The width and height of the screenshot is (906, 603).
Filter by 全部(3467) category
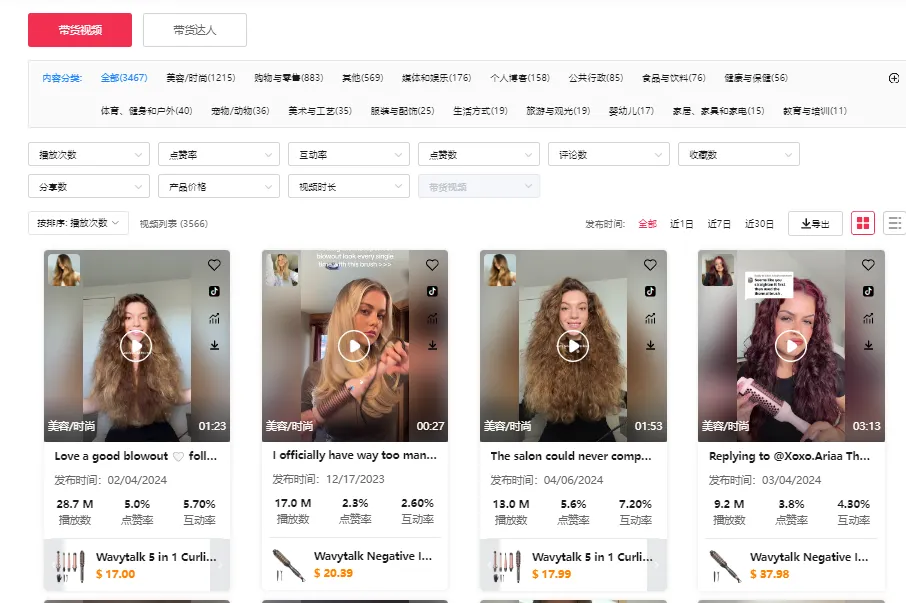point(124,78)
